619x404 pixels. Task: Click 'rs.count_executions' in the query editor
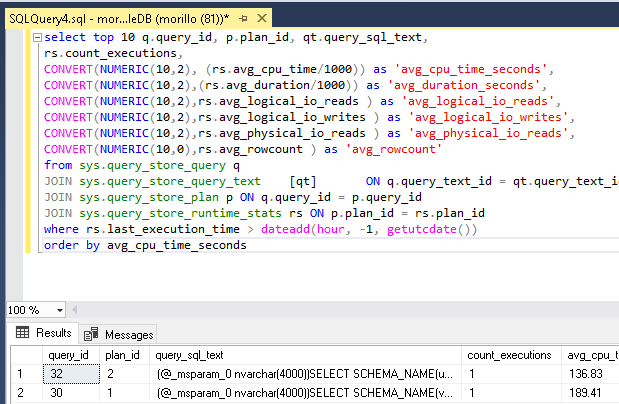point(110,53)
